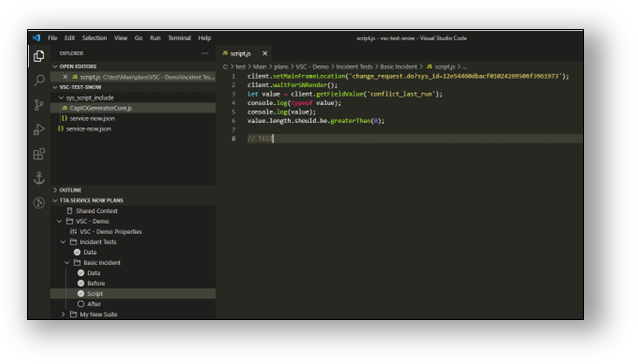This screenshot has height=364, width=638.
Task: Open the Run and Debug view icon
Action: (39, 129)
